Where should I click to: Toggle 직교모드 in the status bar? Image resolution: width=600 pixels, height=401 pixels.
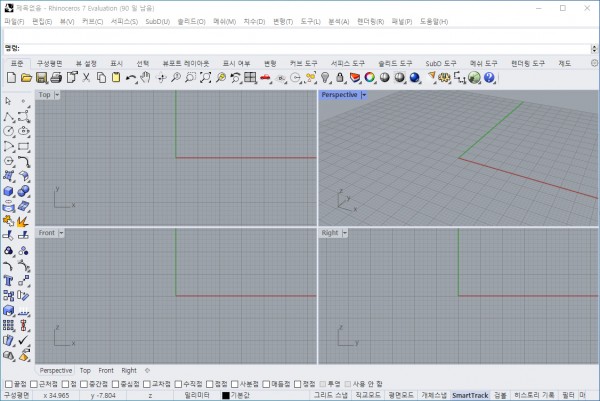point(368,395)
